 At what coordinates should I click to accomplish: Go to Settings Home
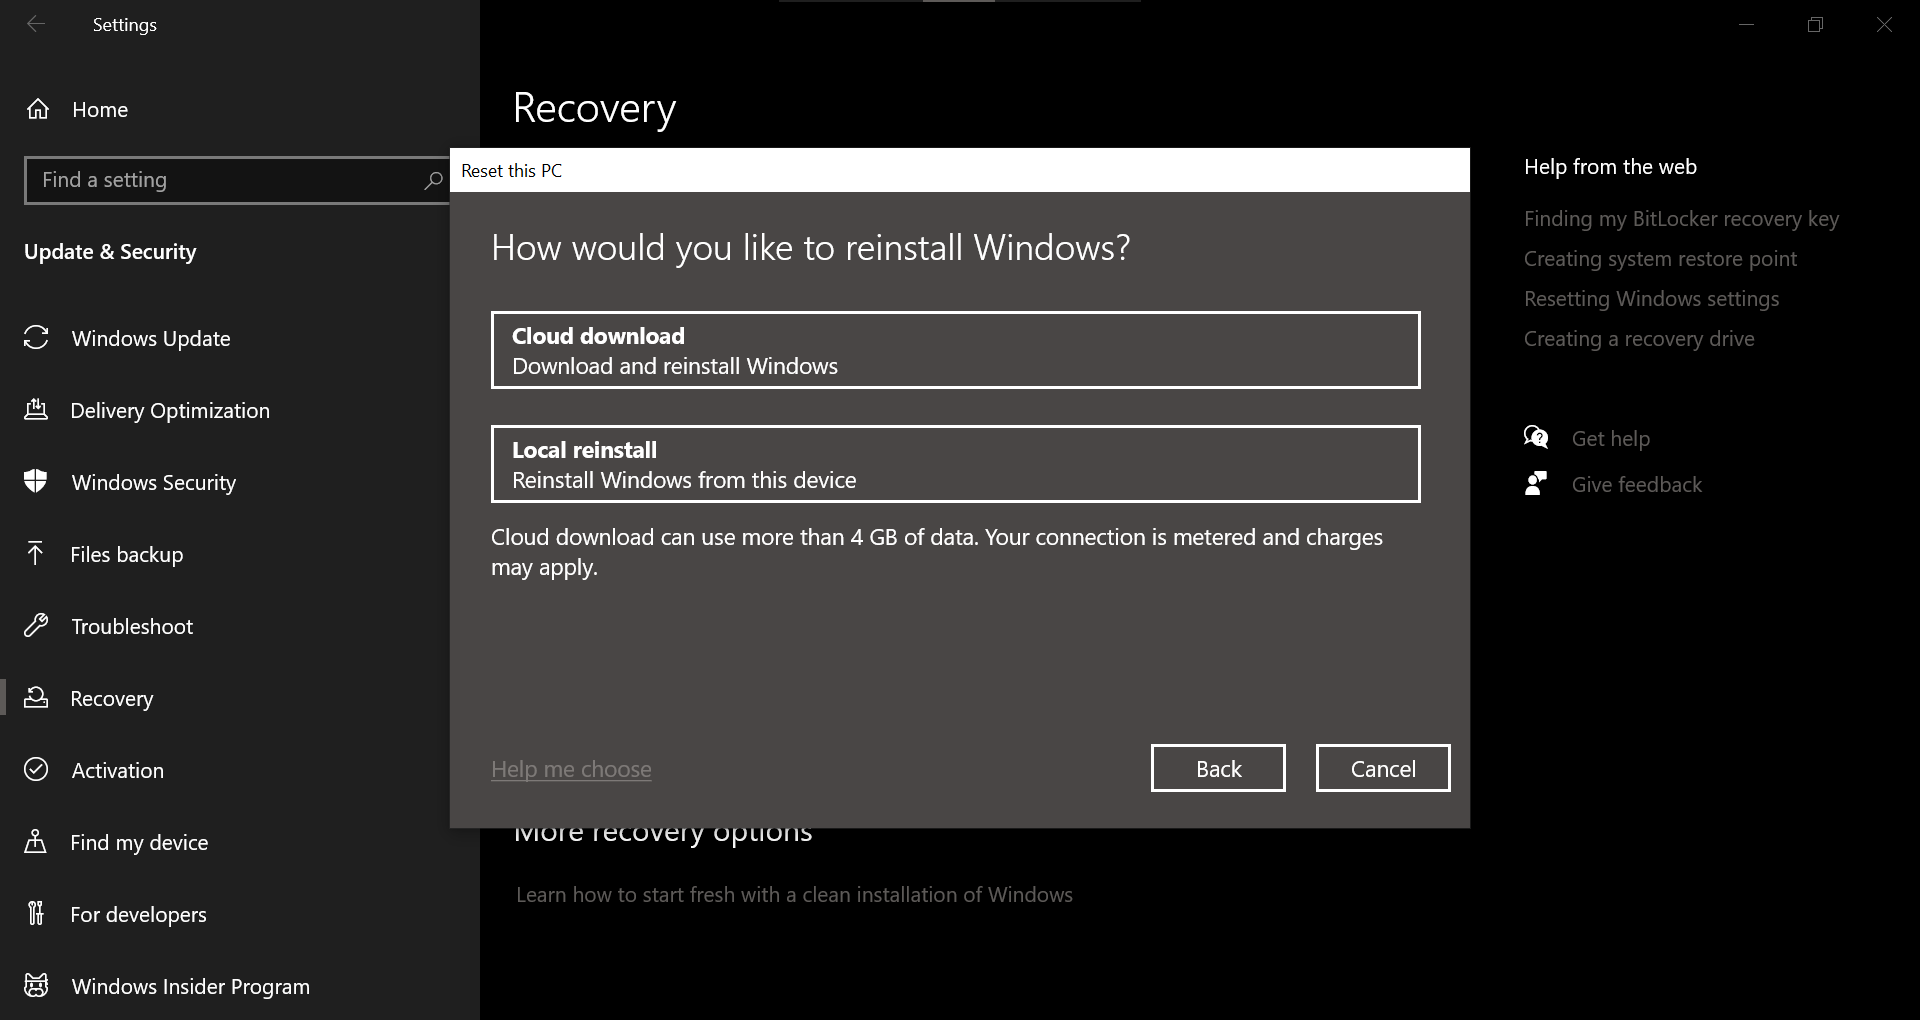[100, 109]
